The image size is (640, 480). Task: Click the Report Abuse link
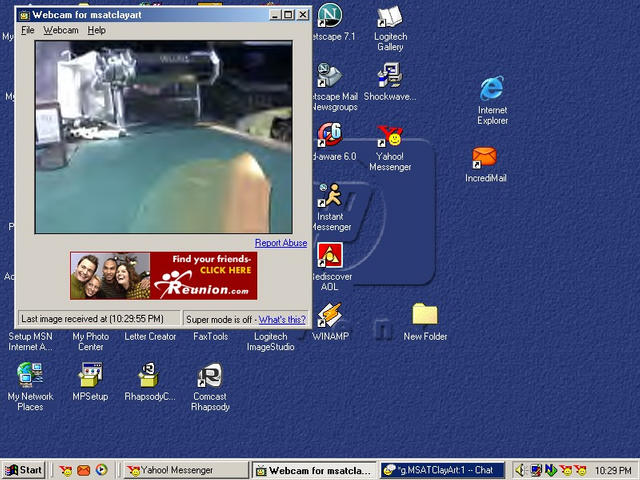tap(281, 243)
